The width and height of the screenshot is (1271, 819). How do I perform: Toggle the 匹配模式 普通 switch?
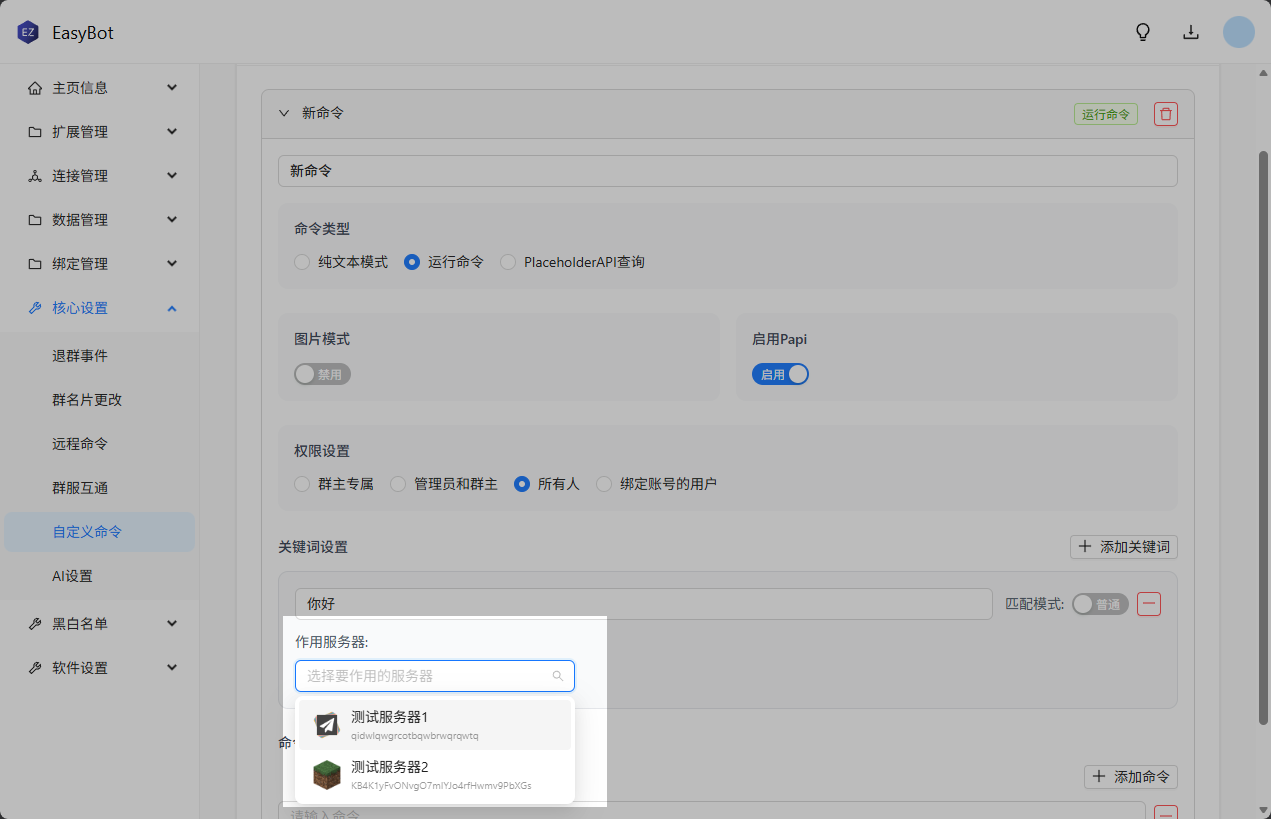1099,604
